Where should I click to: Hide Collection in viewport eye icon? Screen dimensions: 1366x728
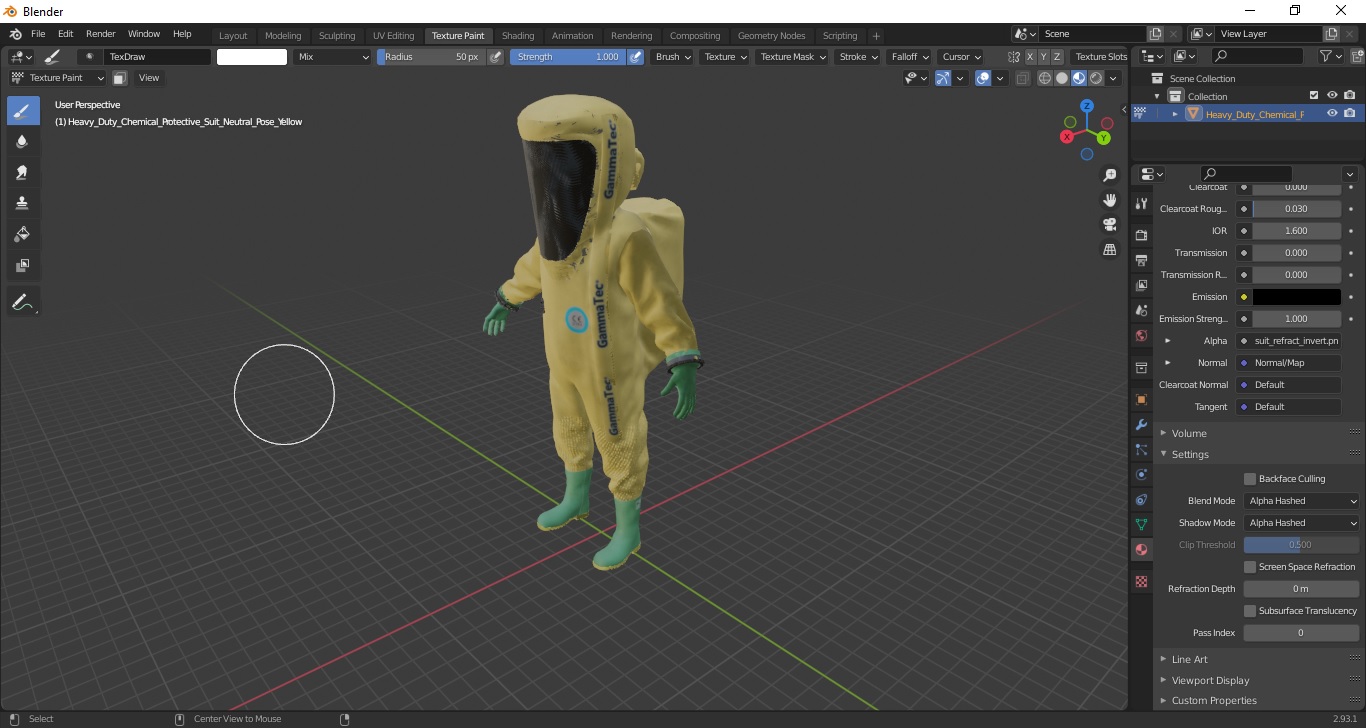(x=1332, y=96)
